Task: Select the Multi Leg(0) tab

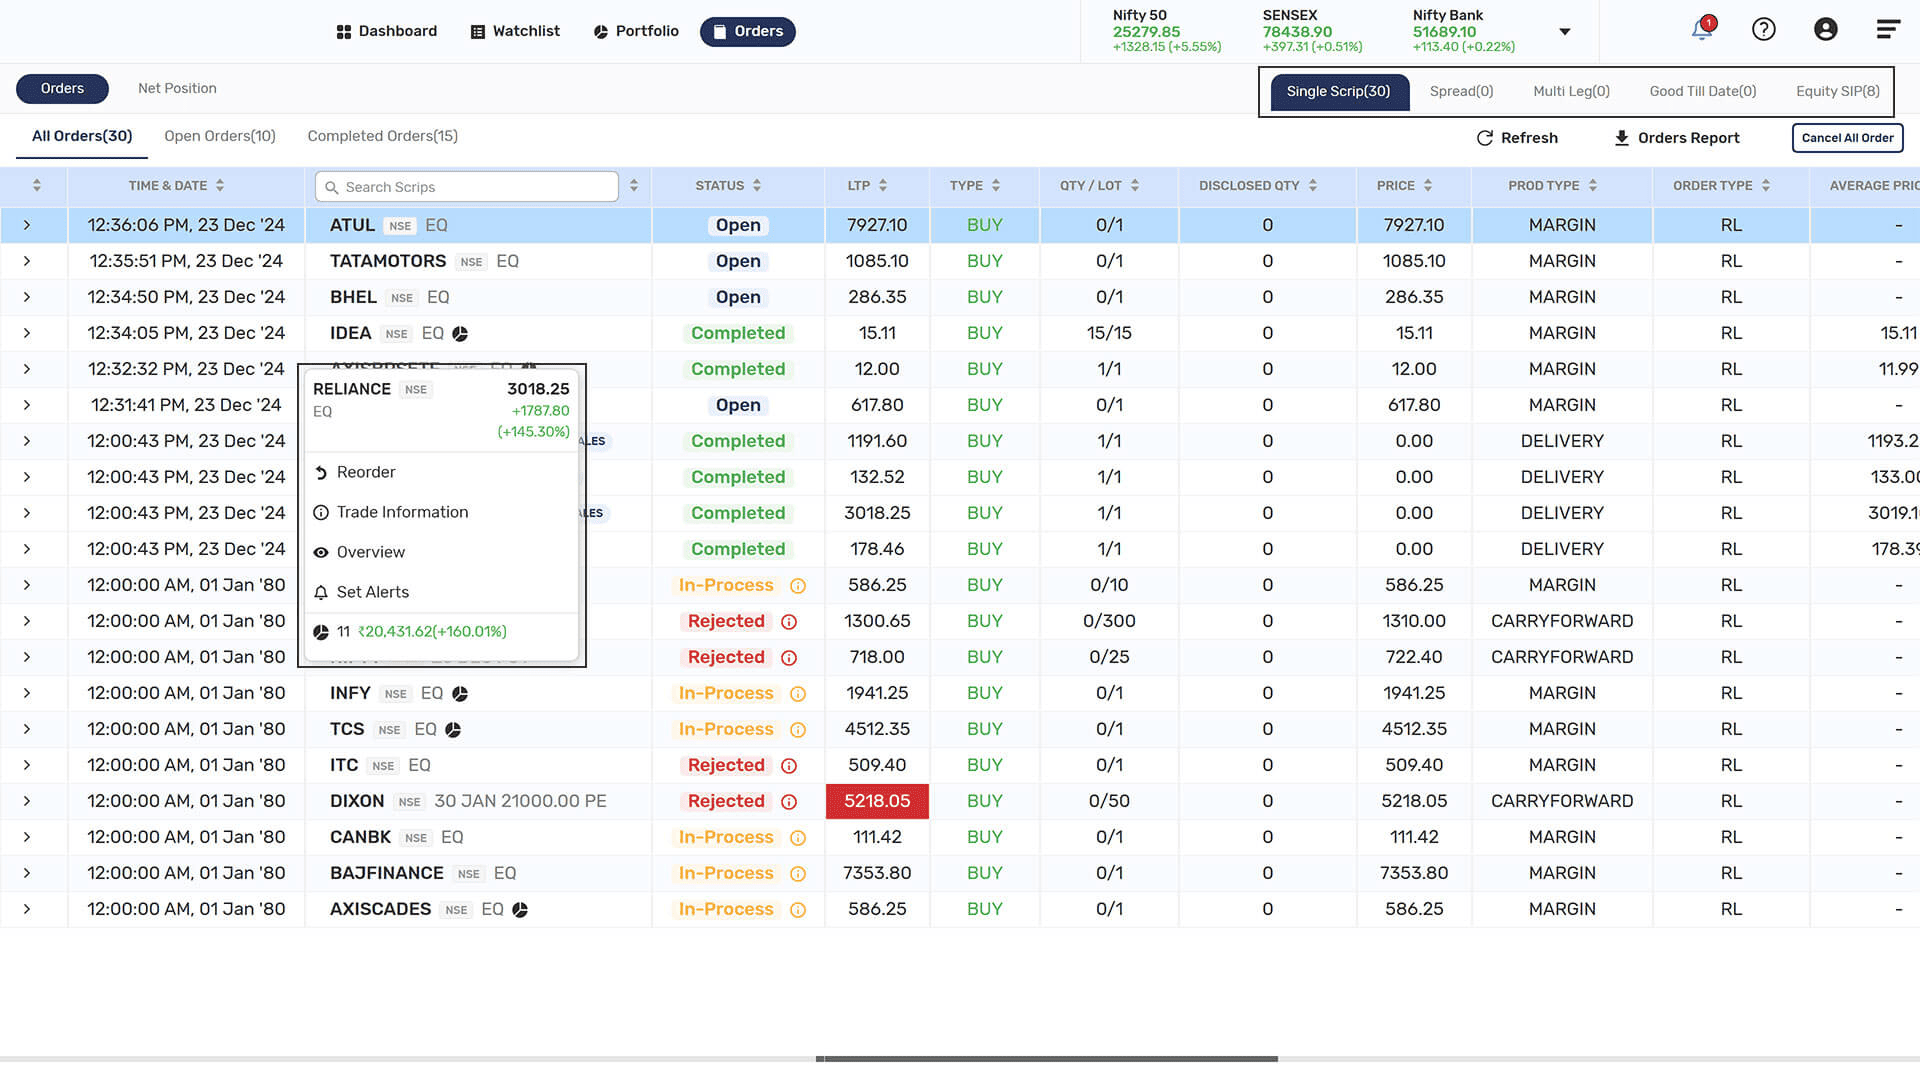Action: 1572,92
